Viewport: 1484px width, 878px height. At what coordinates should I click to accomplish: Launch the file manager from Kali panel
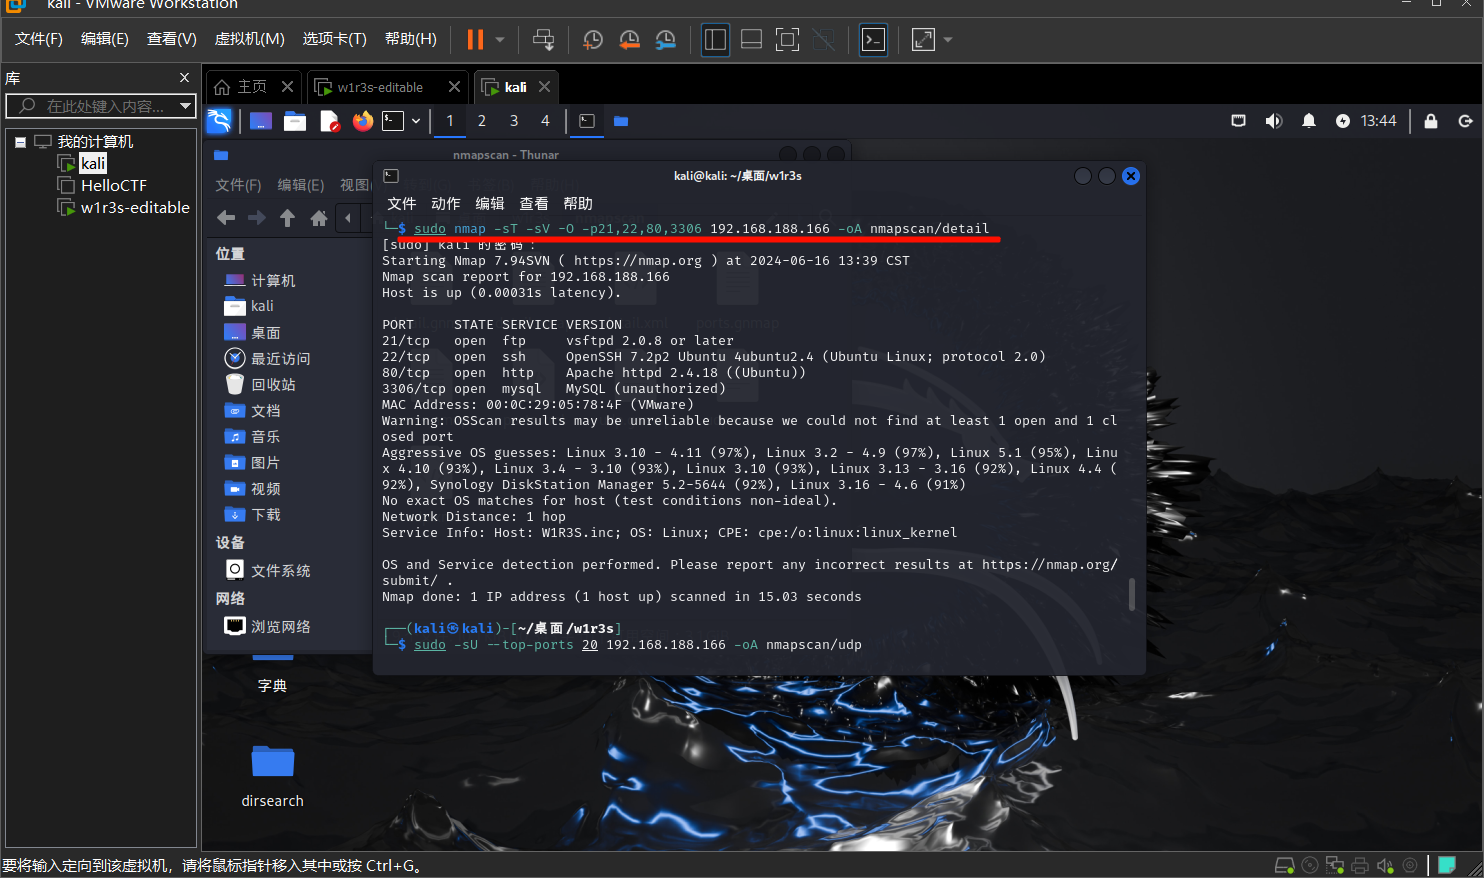click(295, 121)
